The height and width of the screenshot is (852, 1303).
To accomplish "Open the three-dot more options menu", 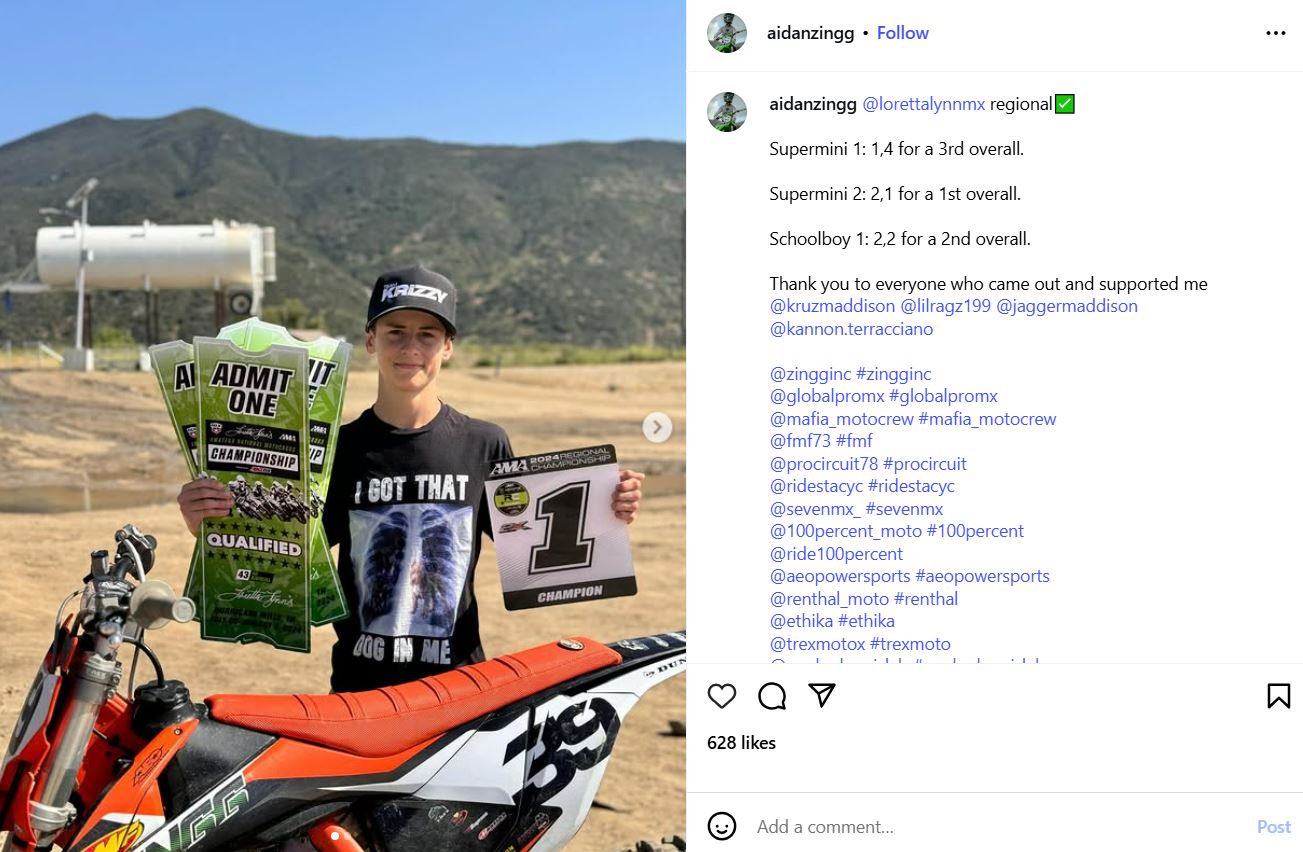I will (x=1275, y=33).
